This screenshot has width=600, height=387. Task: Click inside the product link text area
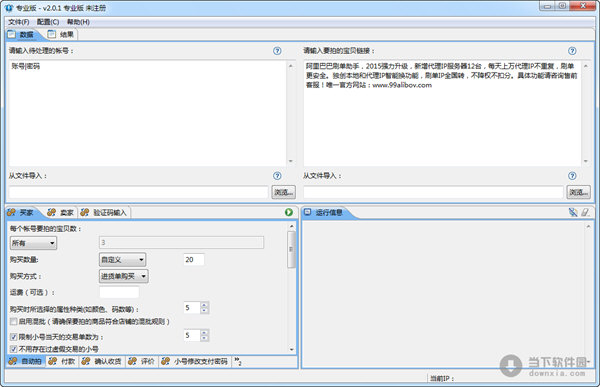pyautogui.click(x=442, y=113)
